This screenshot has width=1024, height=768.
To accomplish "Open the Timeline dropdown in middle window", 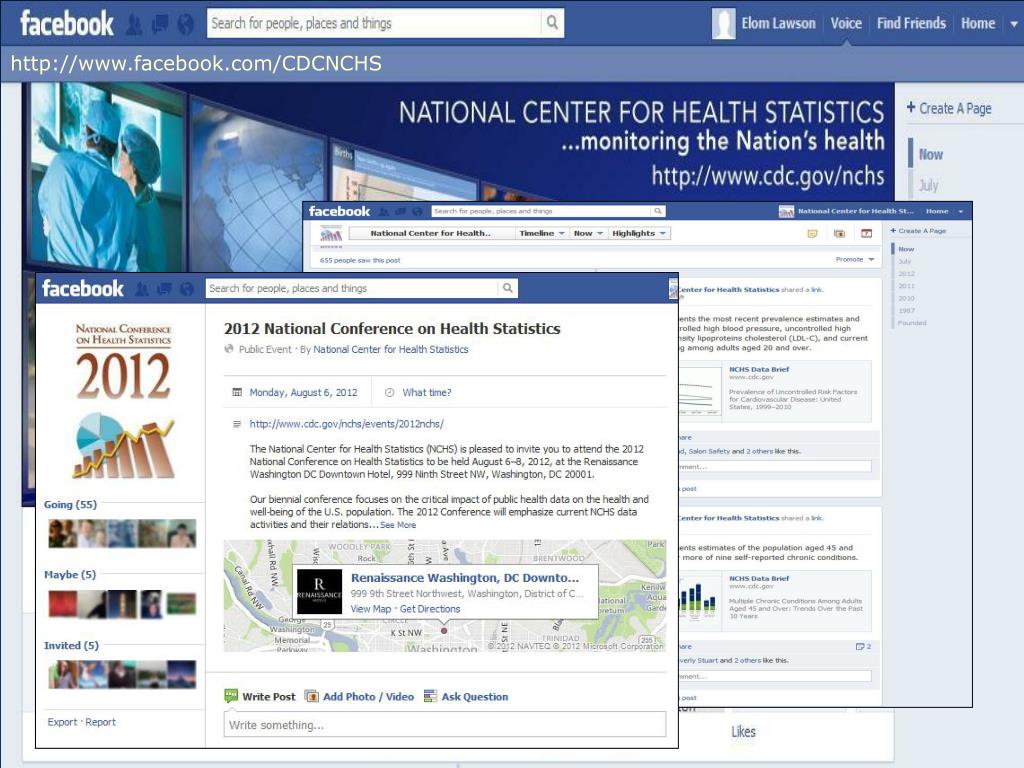I will [x=541, y=233].
